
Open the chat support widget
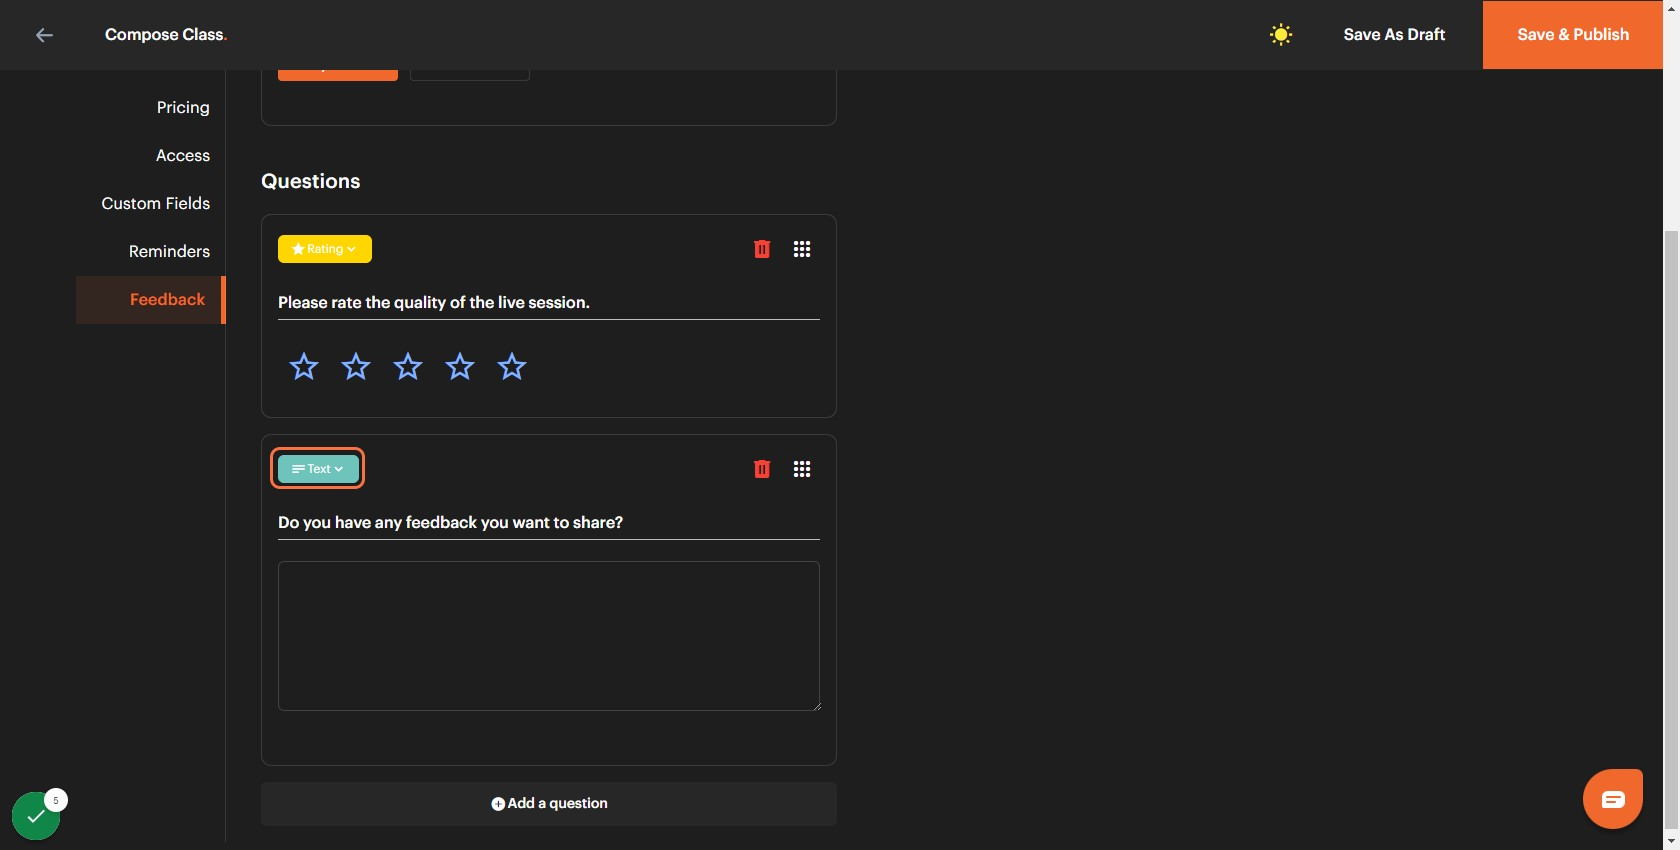1613,799
